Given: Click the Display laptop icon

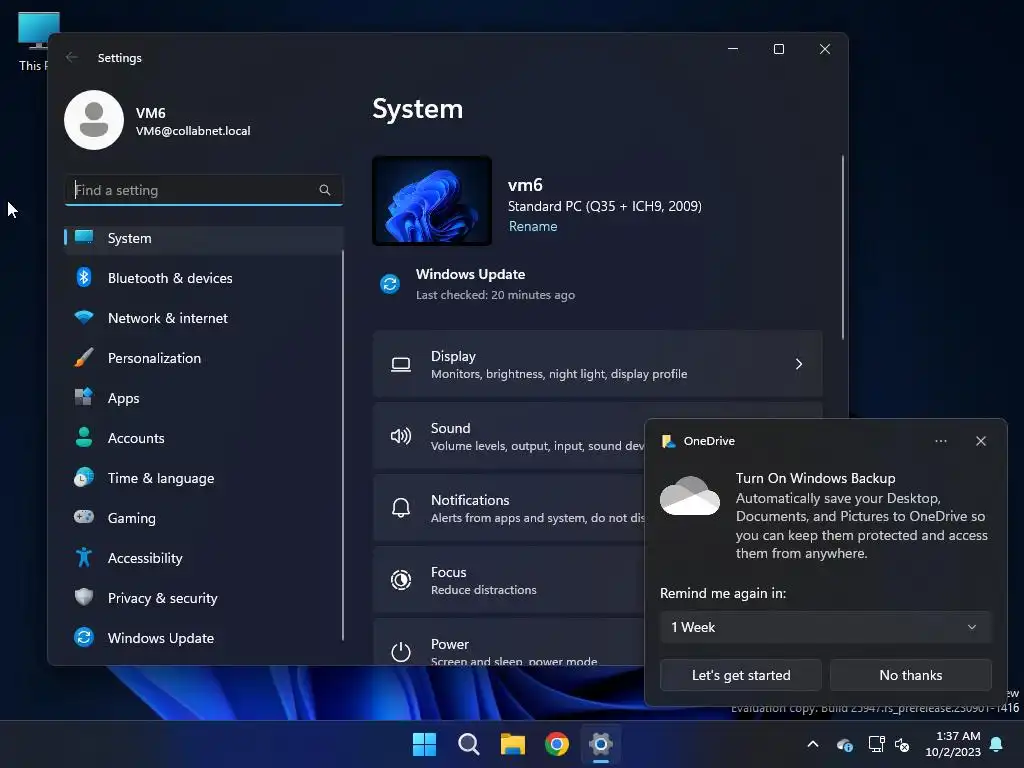Looking at the screenshot, I should tap(400, 364).
